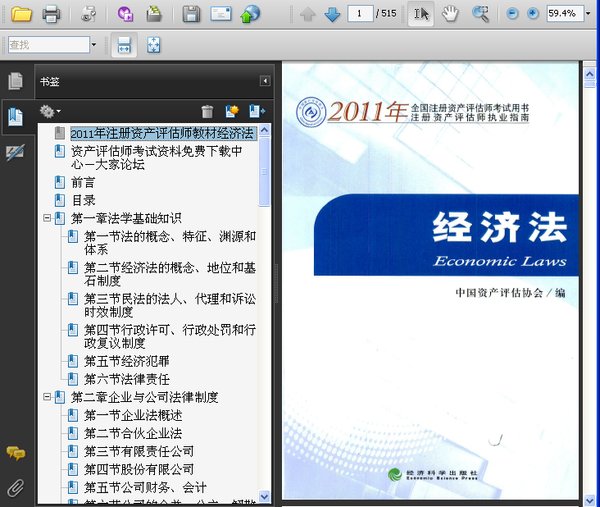Open the find options dropdown arrow
This screenshot has width=600, height=507.
coord(93,45)
